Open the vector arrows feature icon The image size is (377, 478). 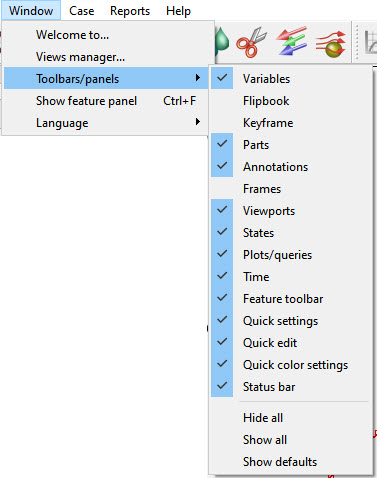(x=292, y=41)
